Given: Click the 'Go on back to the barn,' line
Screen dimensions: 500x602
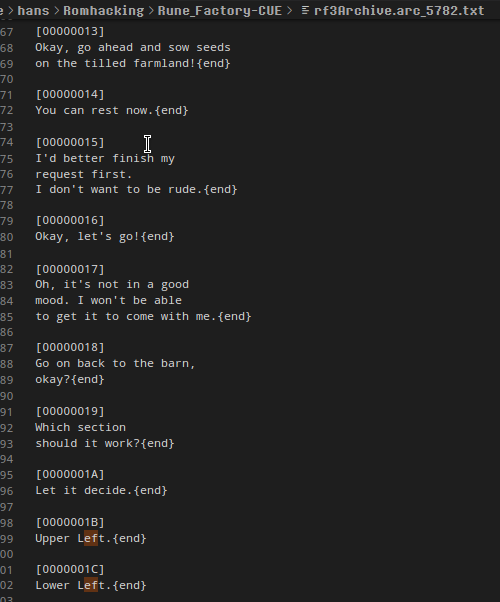Looking at the screenshot, I should point(115,363).
